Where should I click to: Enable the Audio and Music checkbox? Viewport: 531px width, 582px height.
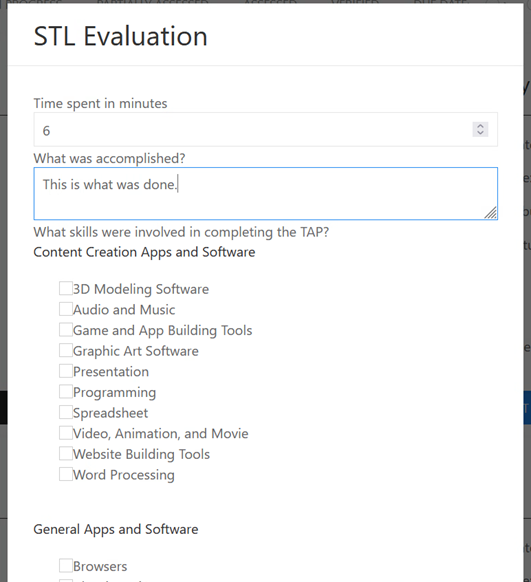coord(66,309)
